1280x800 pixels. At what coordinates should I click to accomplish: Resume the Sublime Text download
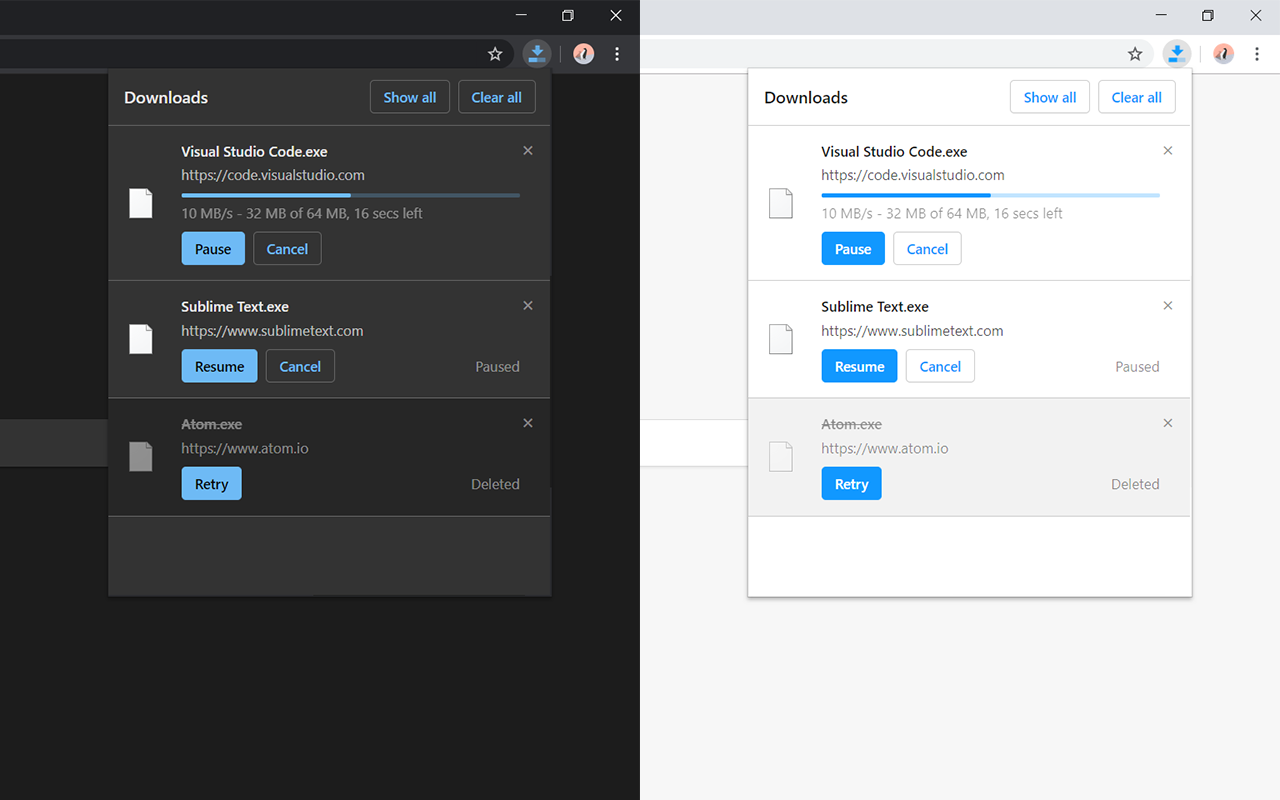pyautogui.click(x=219, y=366)
